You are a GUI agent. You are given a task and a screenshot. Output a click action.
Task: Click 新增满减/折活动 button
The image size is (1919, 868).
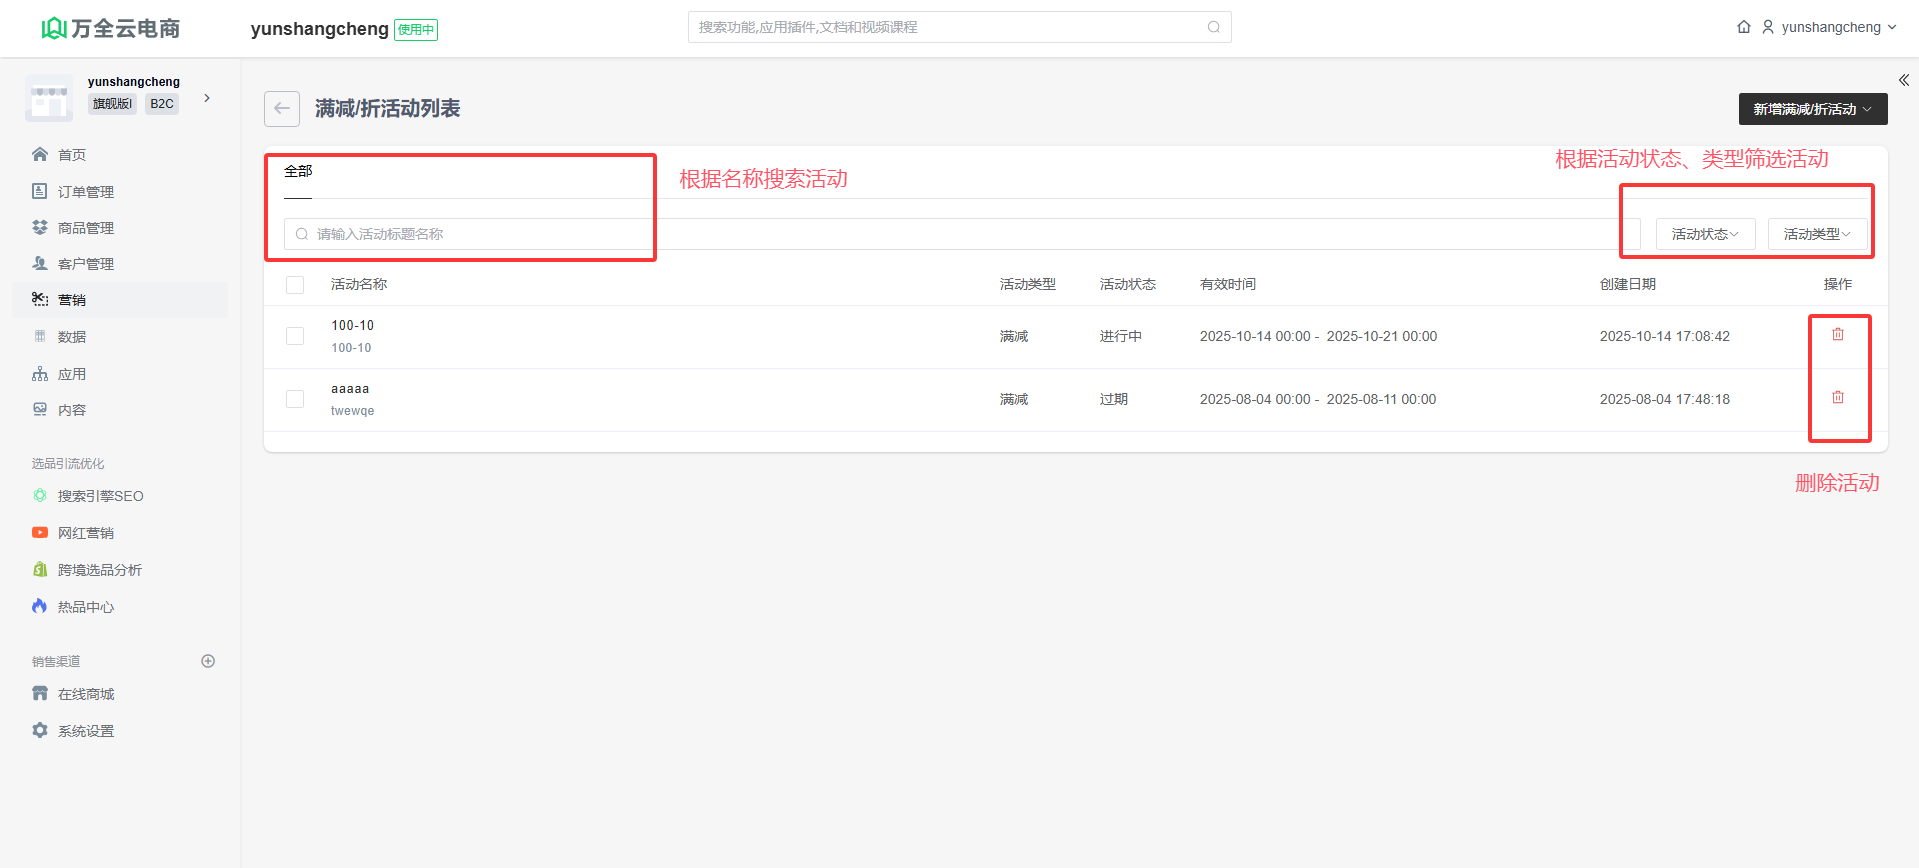[1812, 109]
